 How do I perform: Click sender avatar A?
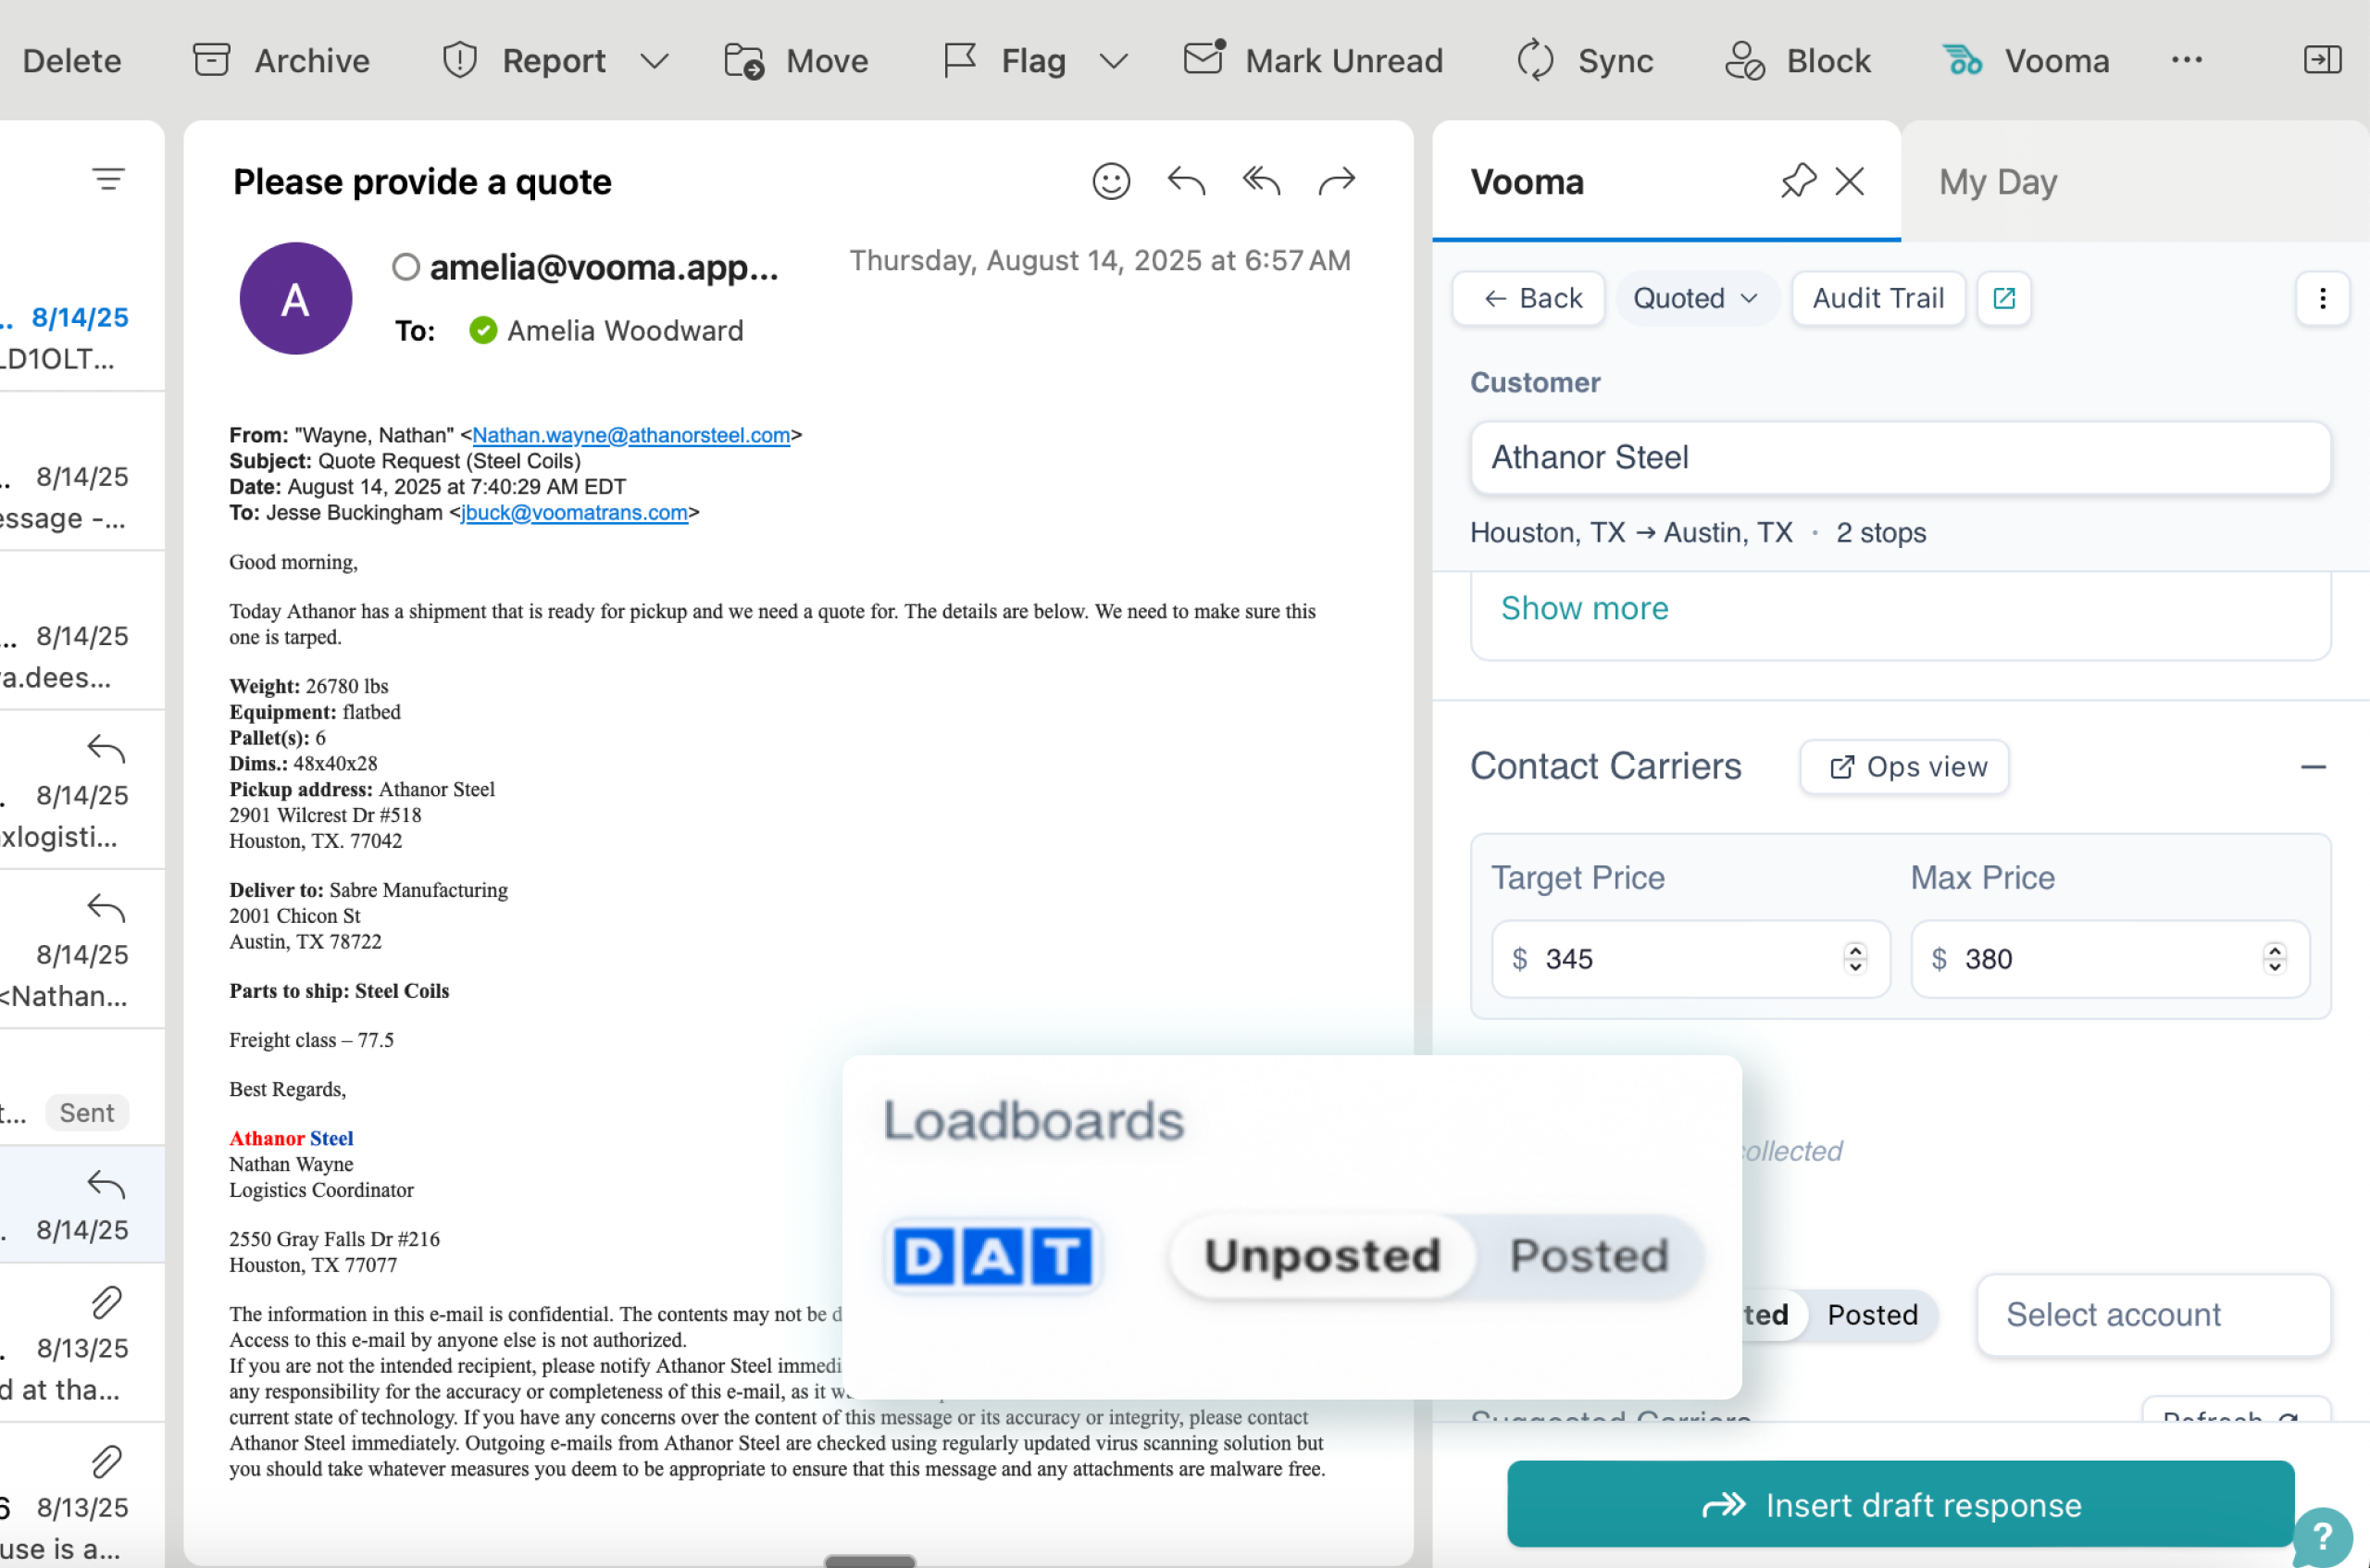pyautogui.click(x=295, y=298)
